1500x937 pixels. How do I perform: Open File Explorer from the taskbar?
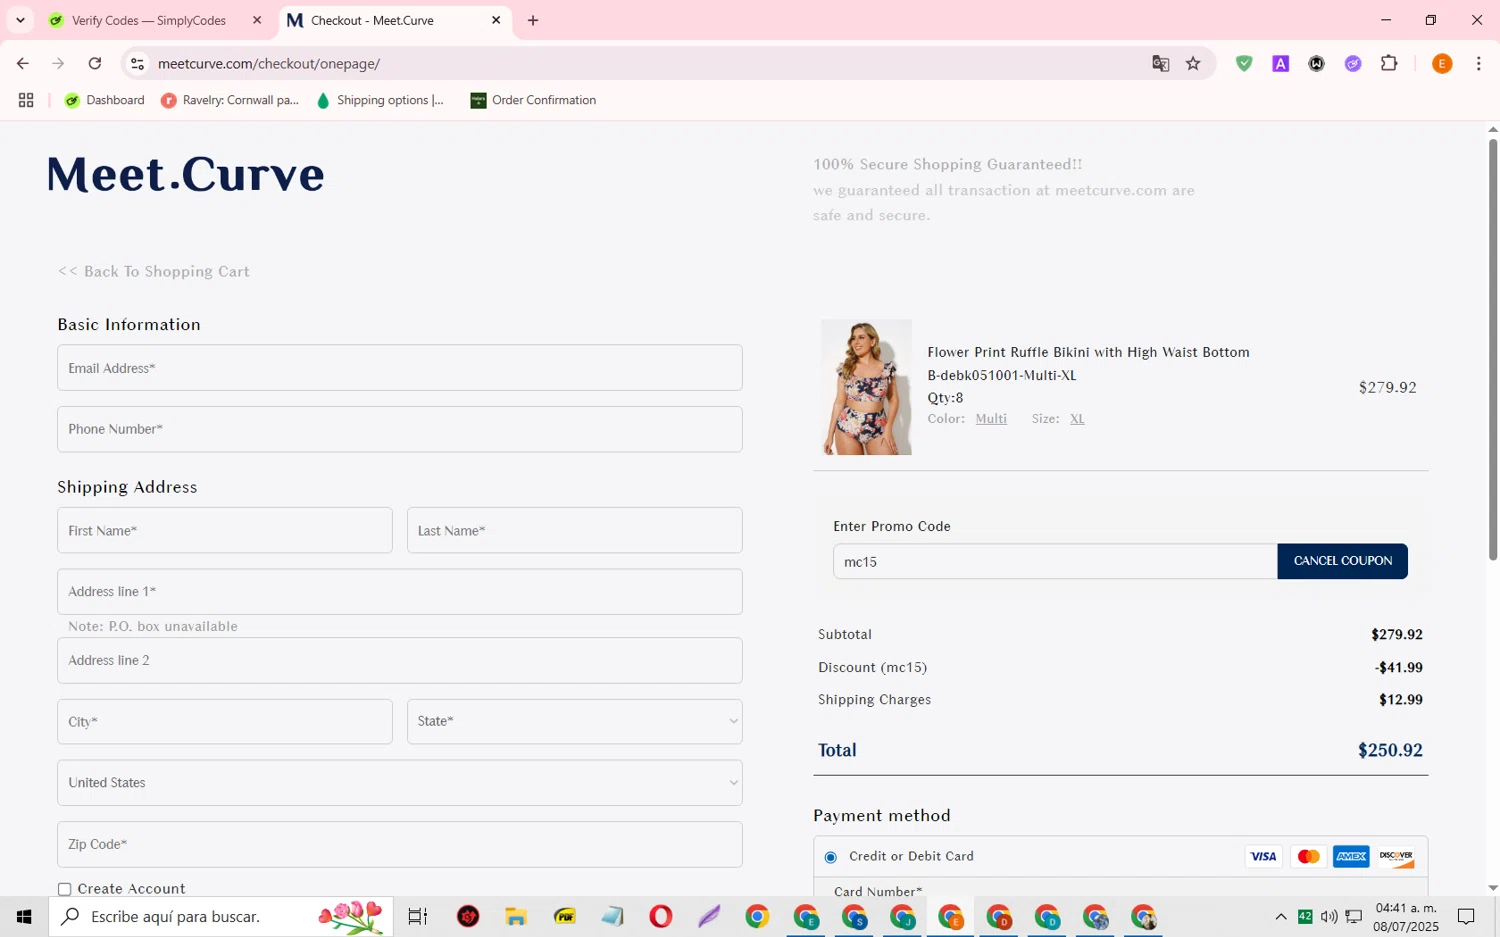(x=515, y=916)
